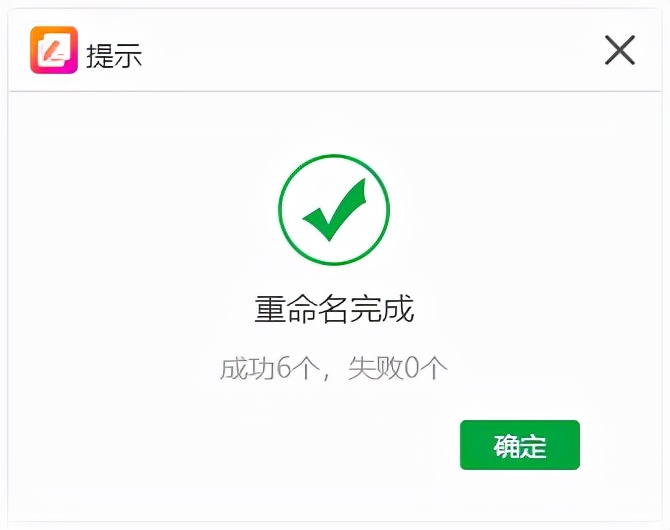The width and height of the screenshot is (670, 530).
Task: Click the 提示 title label
Action: pos(114,56)
